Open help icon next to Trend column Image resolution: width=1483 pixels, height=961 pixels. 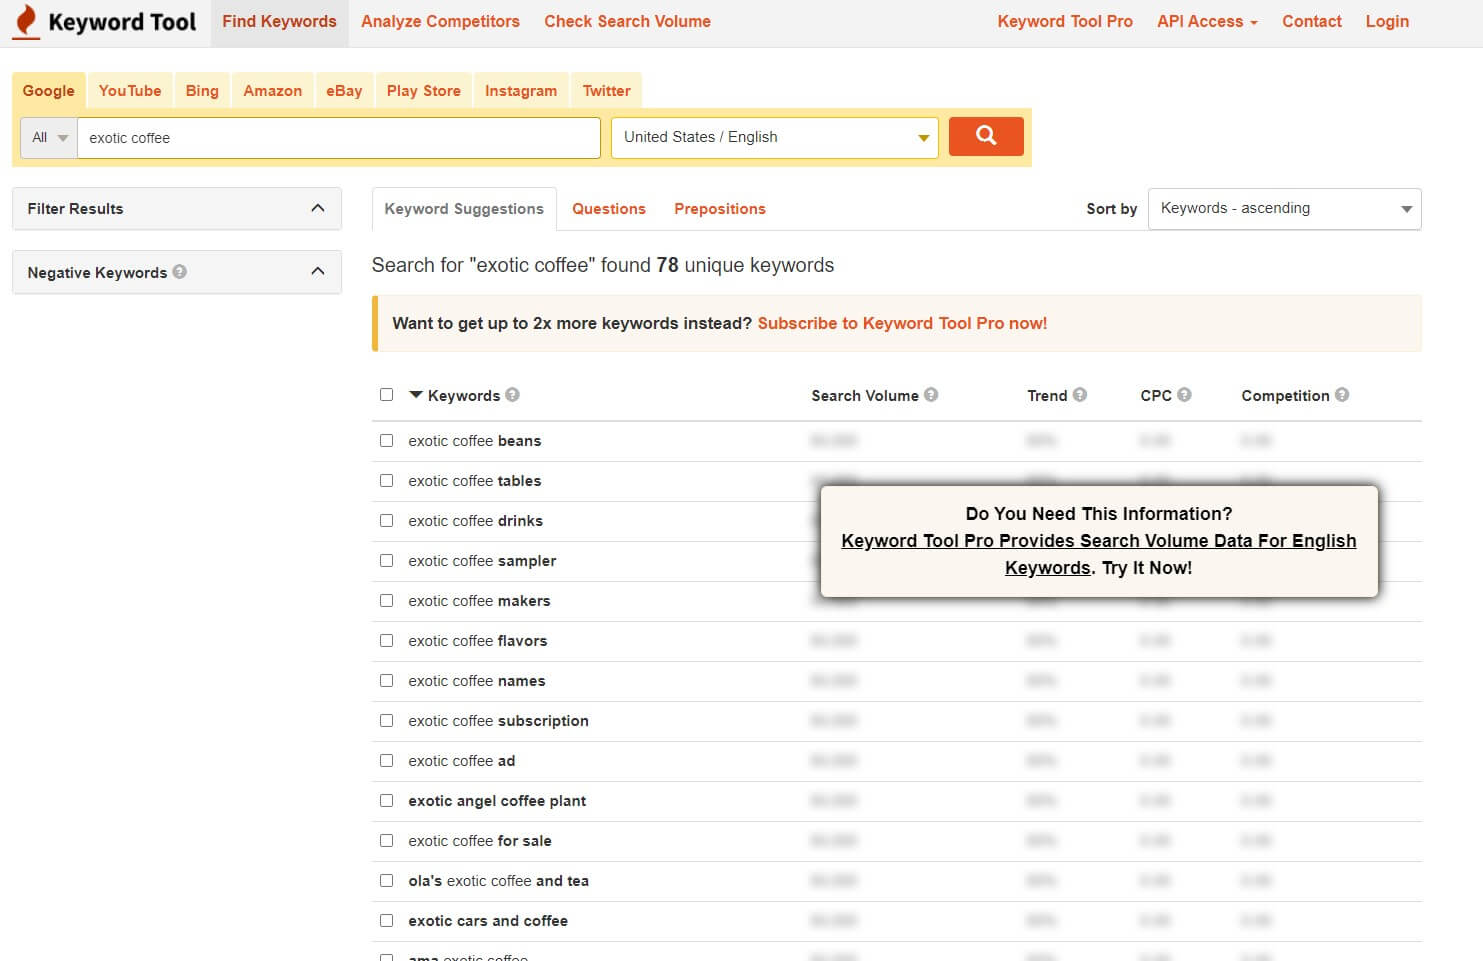click(1080, 394)
